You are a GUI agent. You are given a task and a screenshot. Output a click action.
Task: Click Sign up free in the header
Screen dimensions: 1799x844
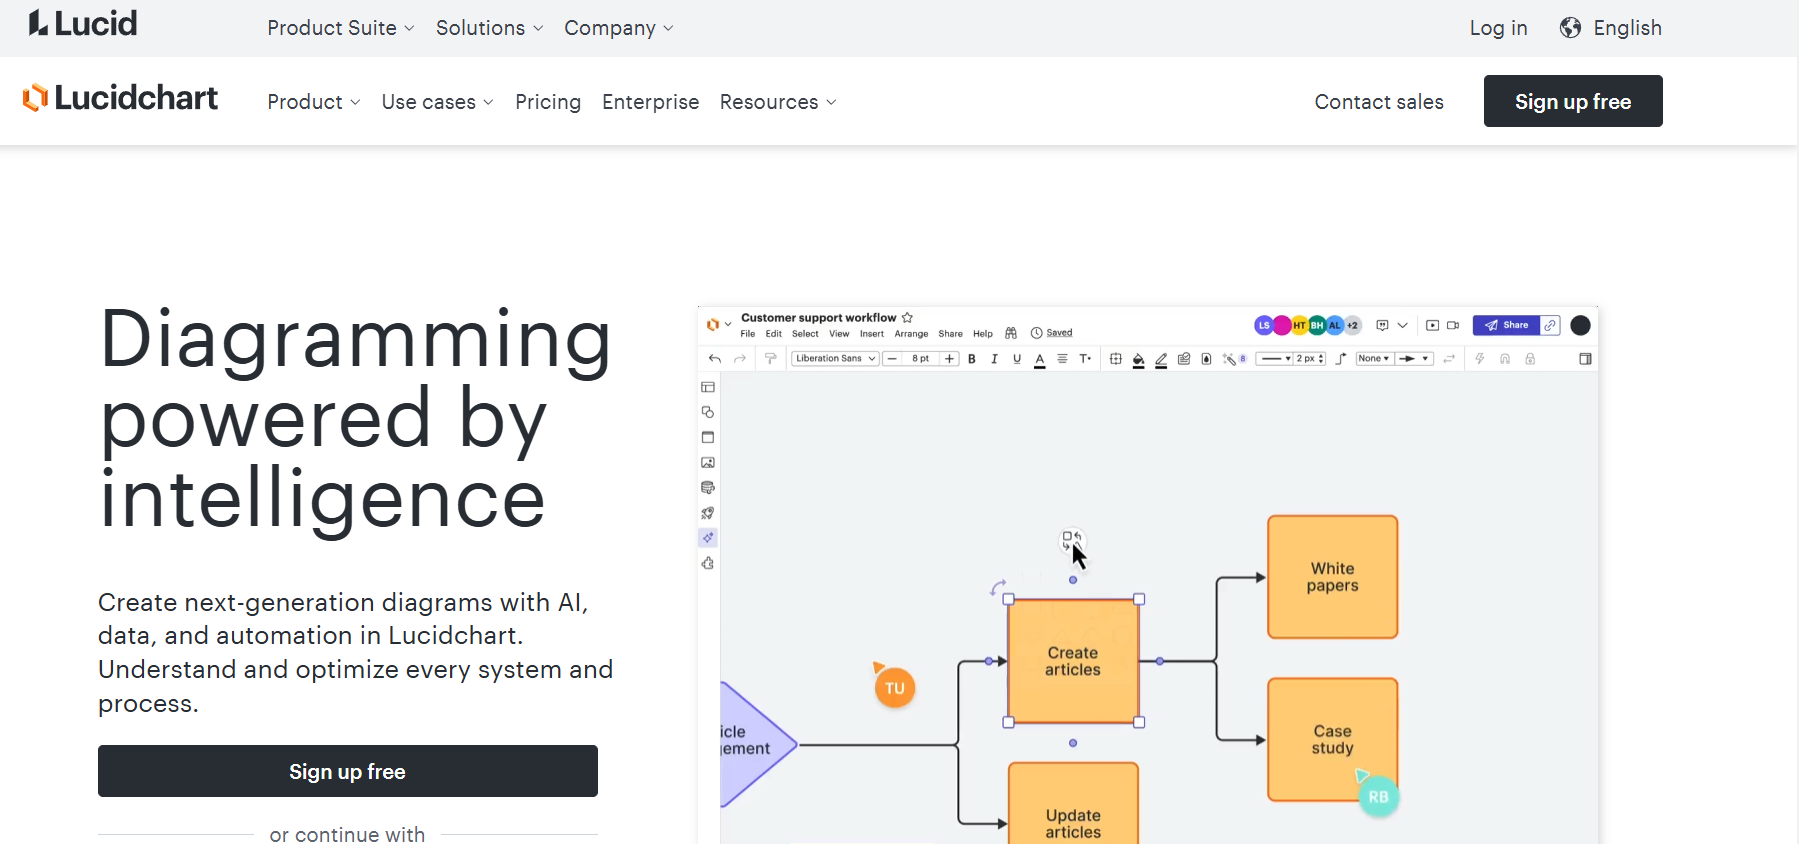pos(1573,101)
